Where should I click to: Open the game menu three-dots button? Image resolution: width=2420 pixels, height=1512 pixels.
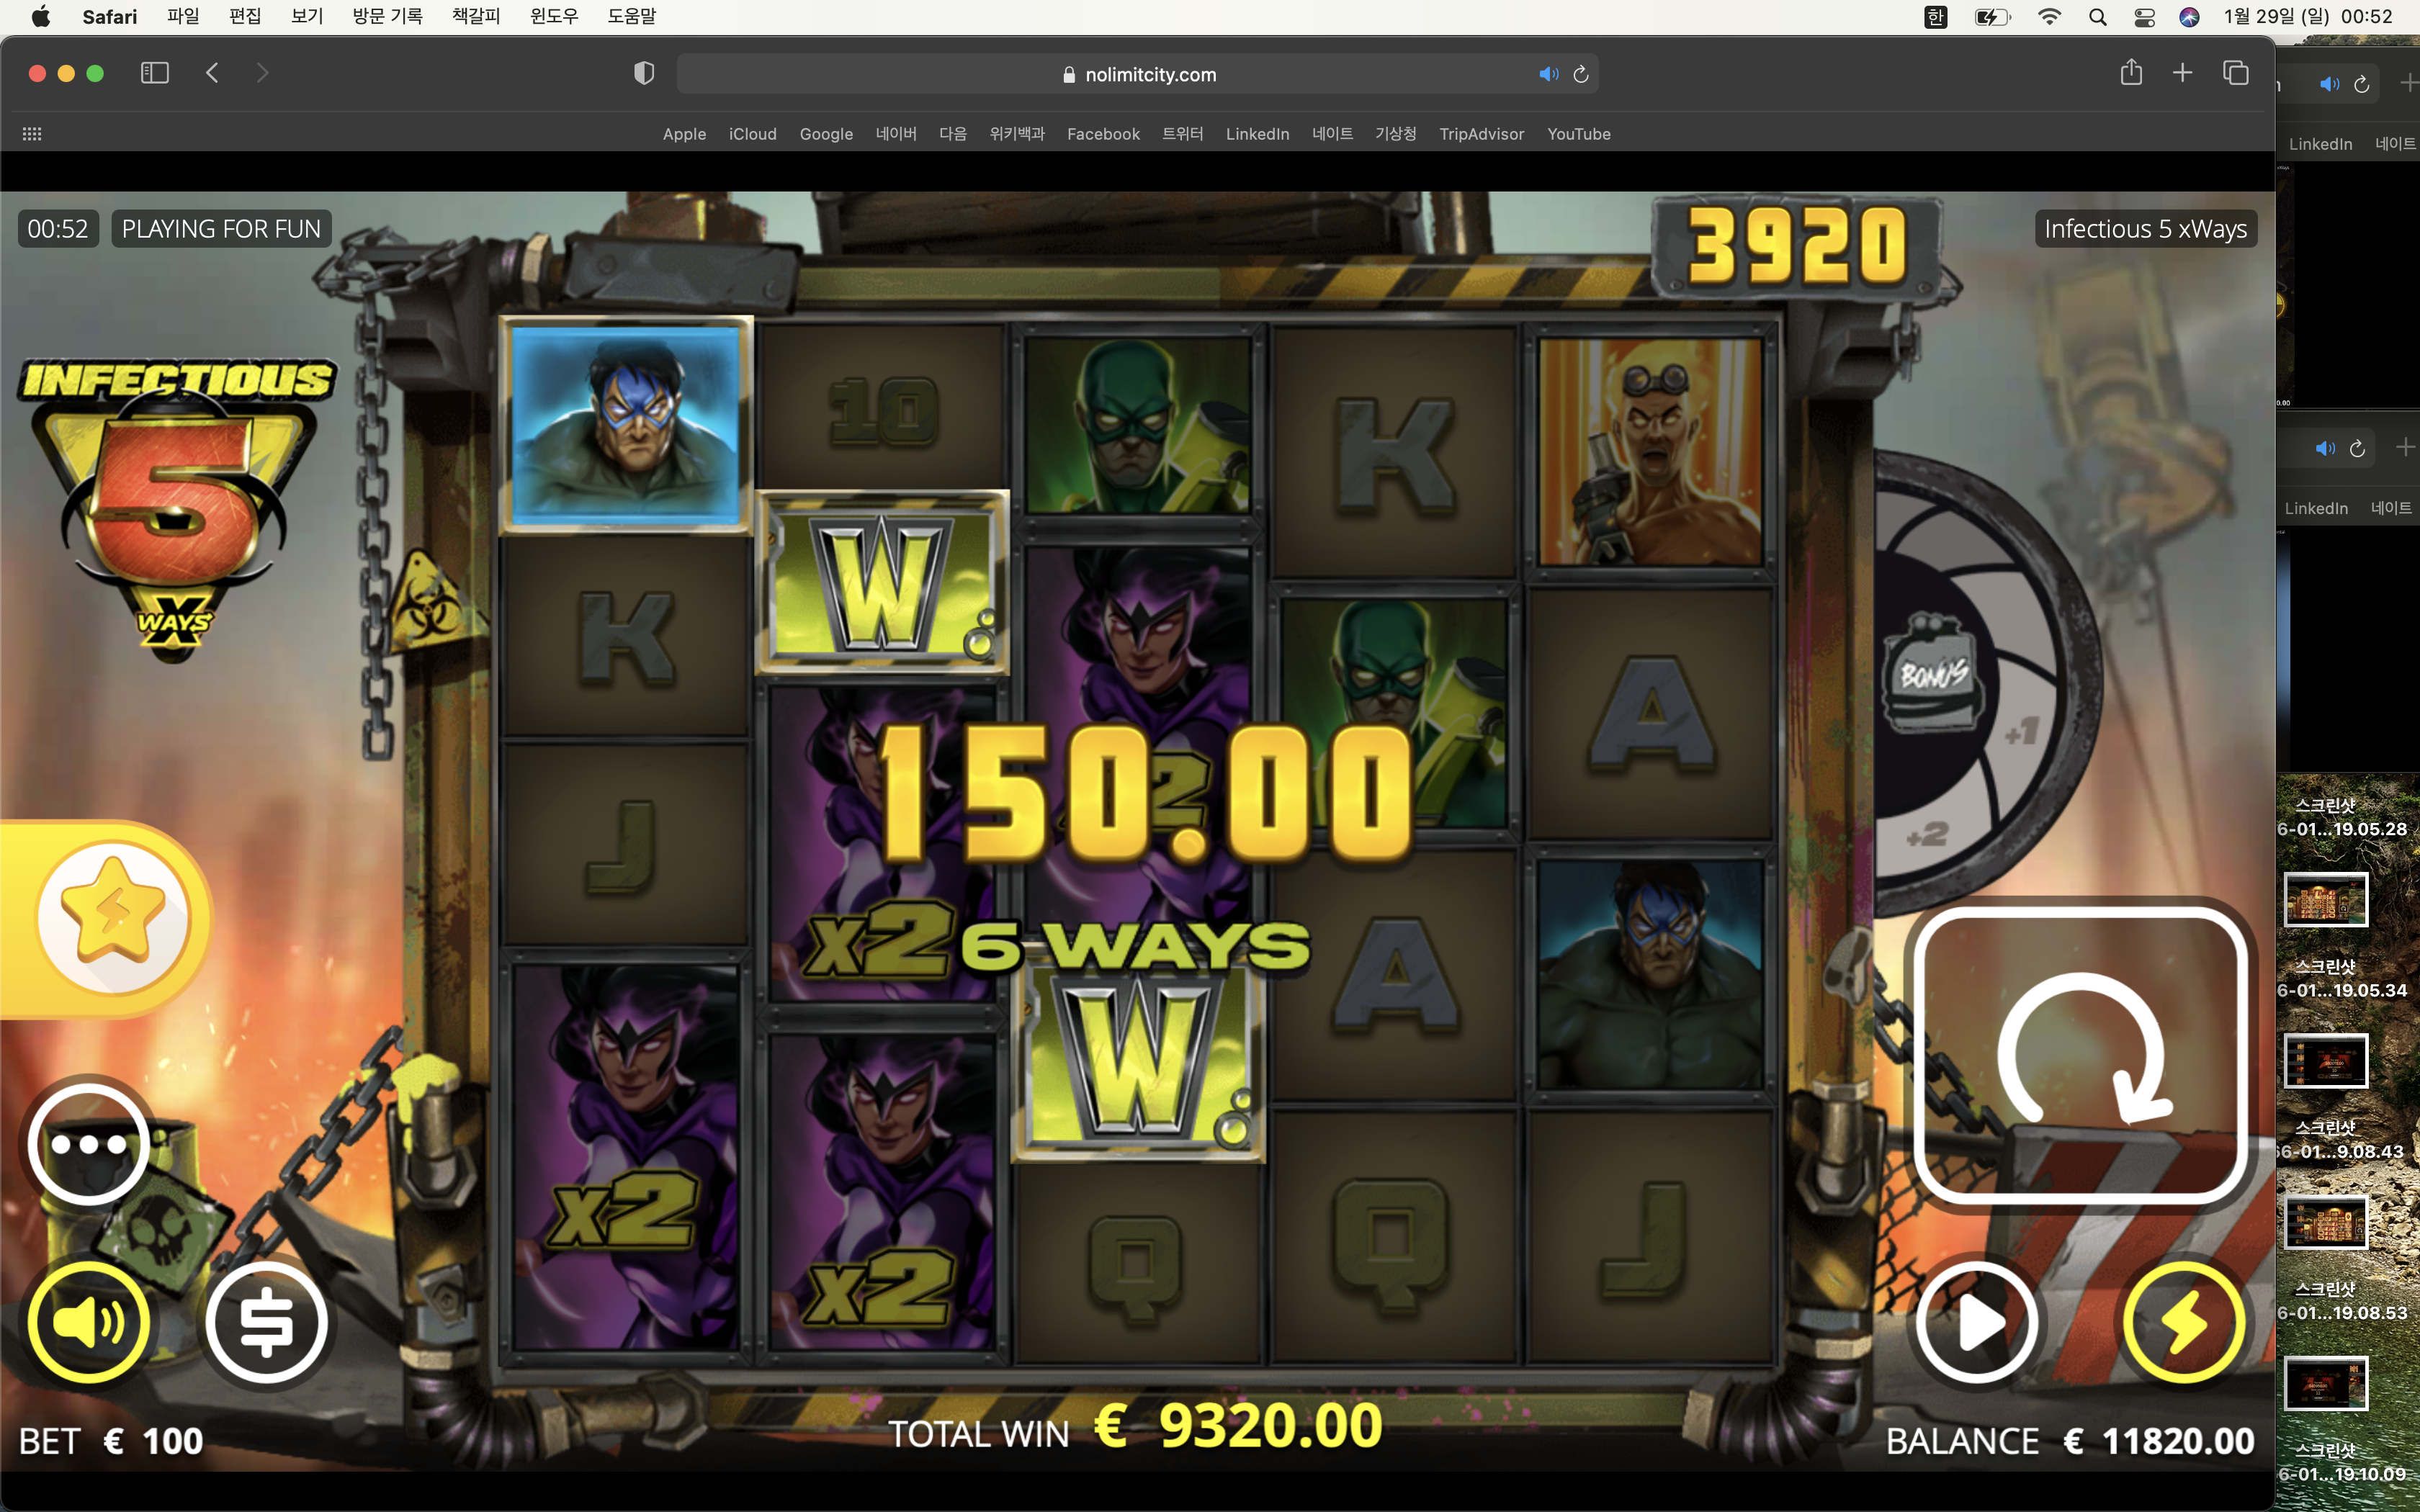tap(89, 1144)
